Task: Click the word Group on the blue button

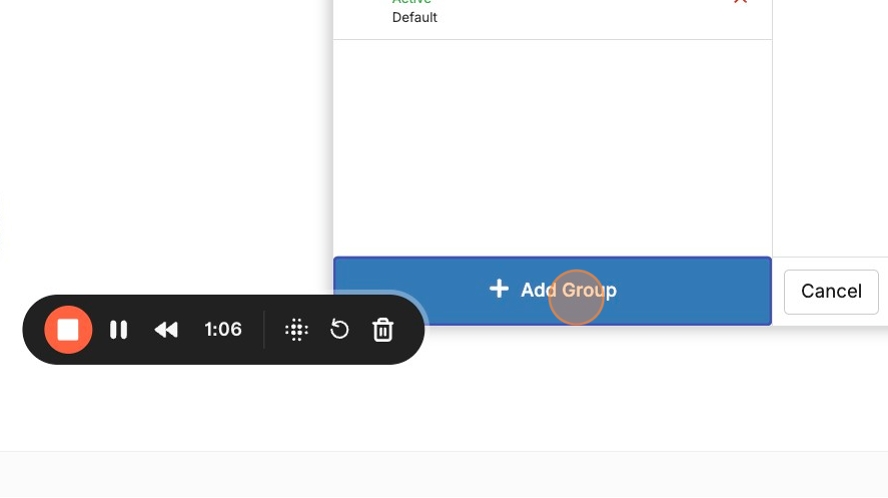Action: click(589, 290)
